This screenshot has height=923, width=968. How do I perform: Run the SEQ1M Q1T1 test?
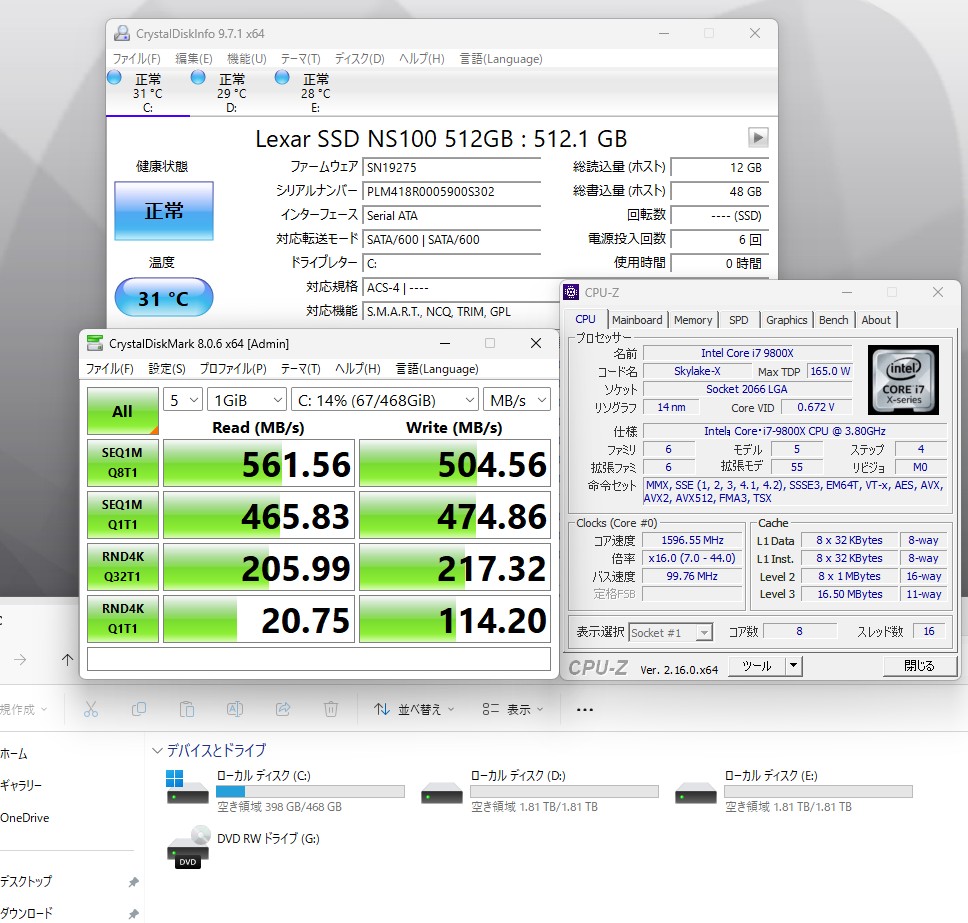pyautogui.click(x=123, y=514)
